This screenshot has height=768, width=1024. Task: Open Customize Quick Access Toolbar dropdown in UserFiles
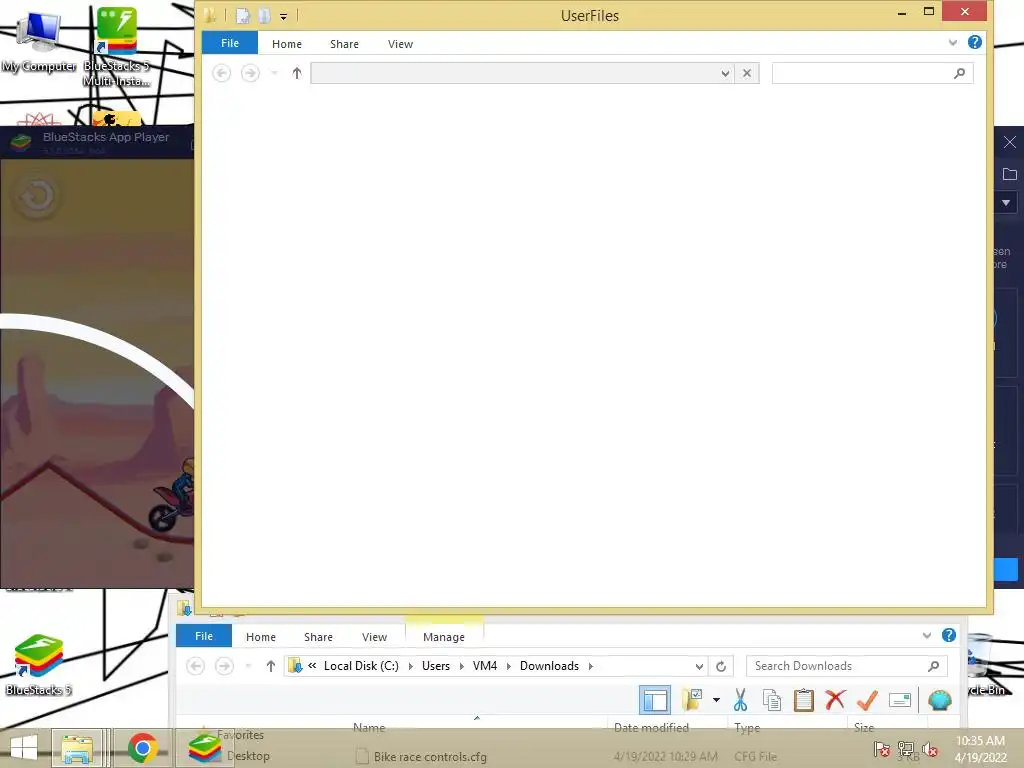[x=283, y=16]
